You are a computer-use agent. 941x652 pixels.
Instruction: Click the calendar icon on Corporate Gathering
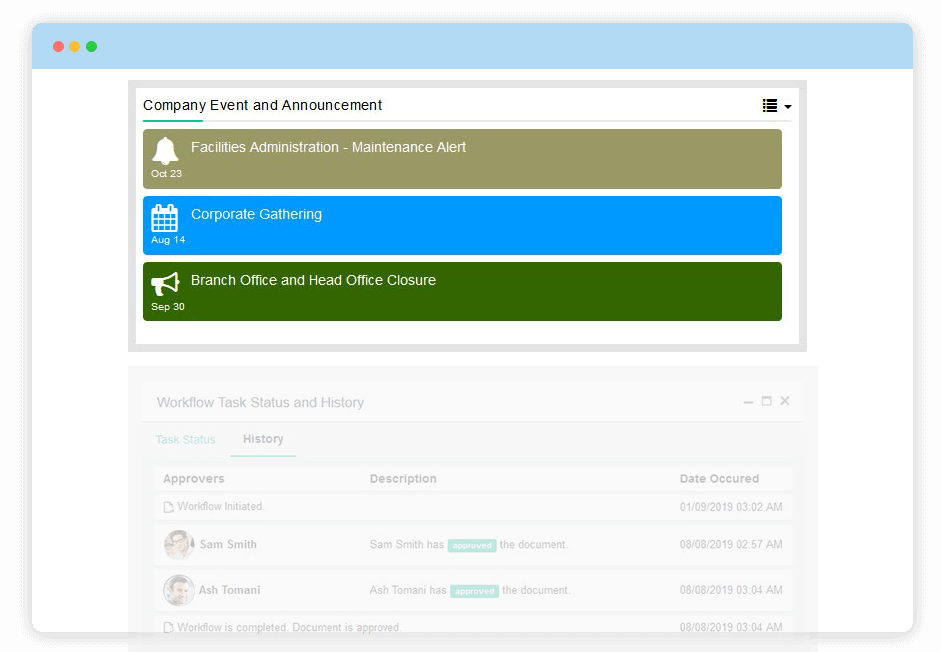pos(164,218)
